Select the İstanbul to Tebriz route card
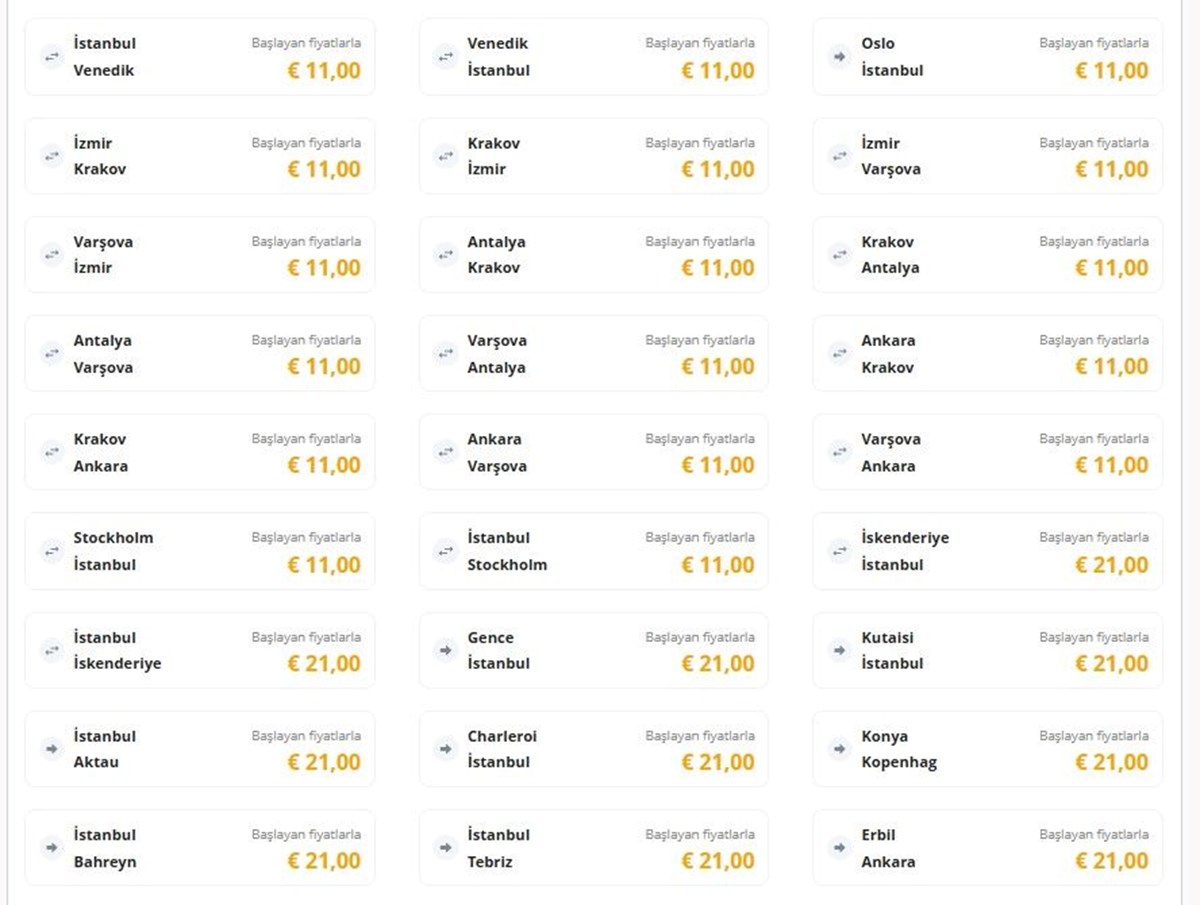The height and width of the screenshot is (905, 1200). [594, 848]
